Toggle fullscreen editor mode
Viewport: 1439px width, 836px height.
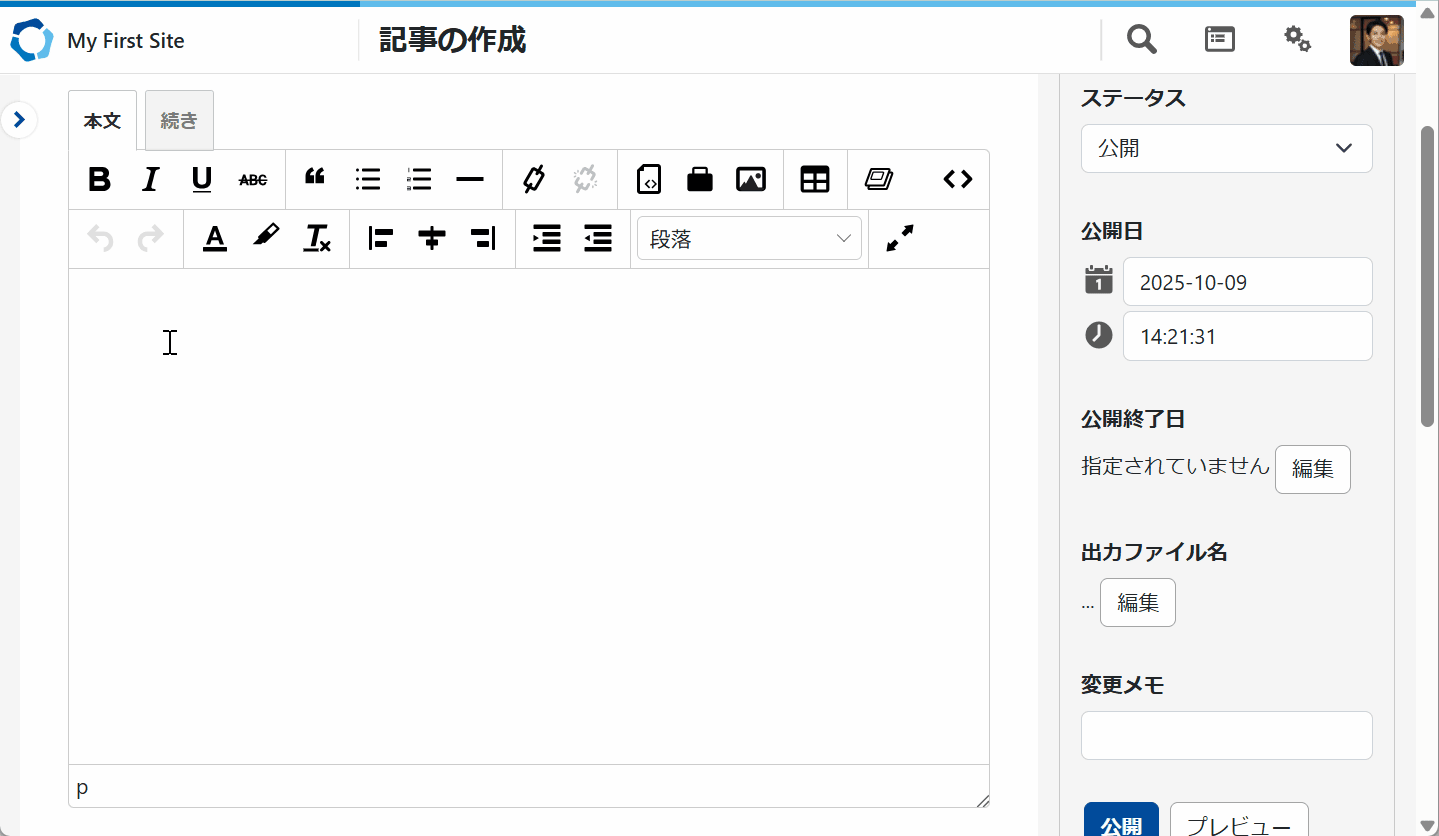pos(900,238)
